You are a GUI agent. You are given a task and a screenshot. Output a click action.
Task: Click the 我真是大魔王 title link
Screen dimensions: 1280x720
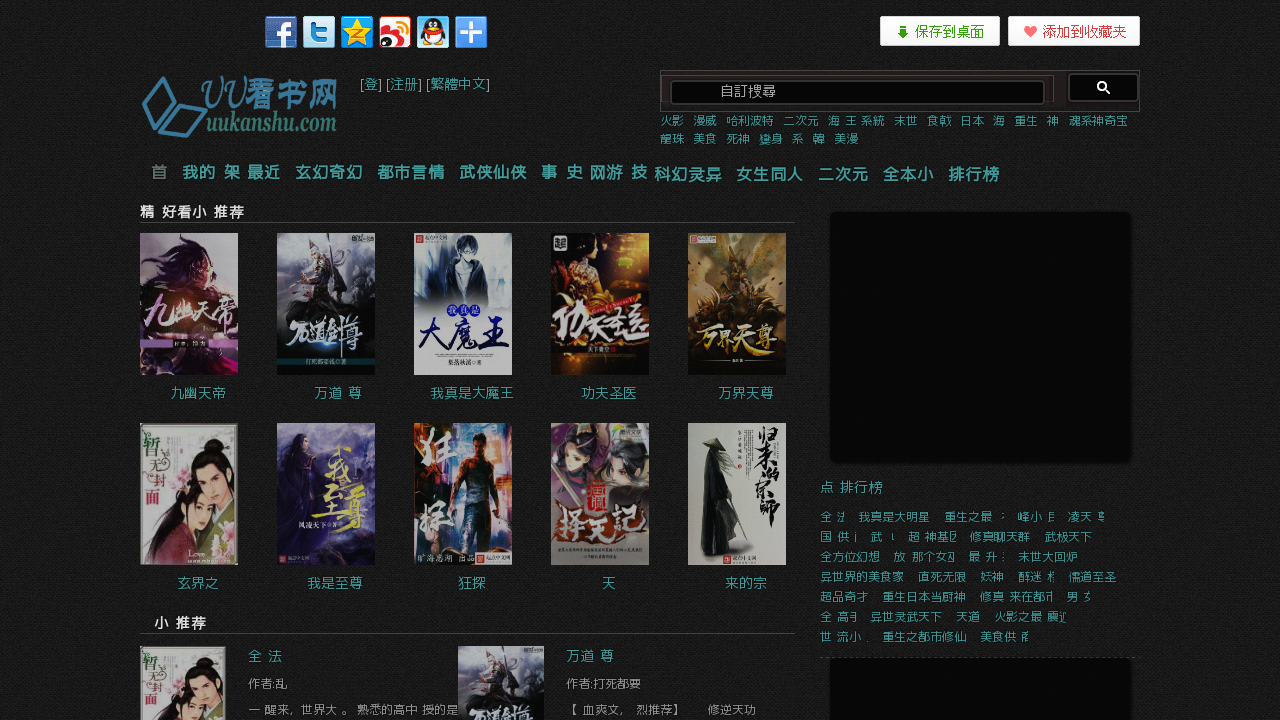coord(472,393)
